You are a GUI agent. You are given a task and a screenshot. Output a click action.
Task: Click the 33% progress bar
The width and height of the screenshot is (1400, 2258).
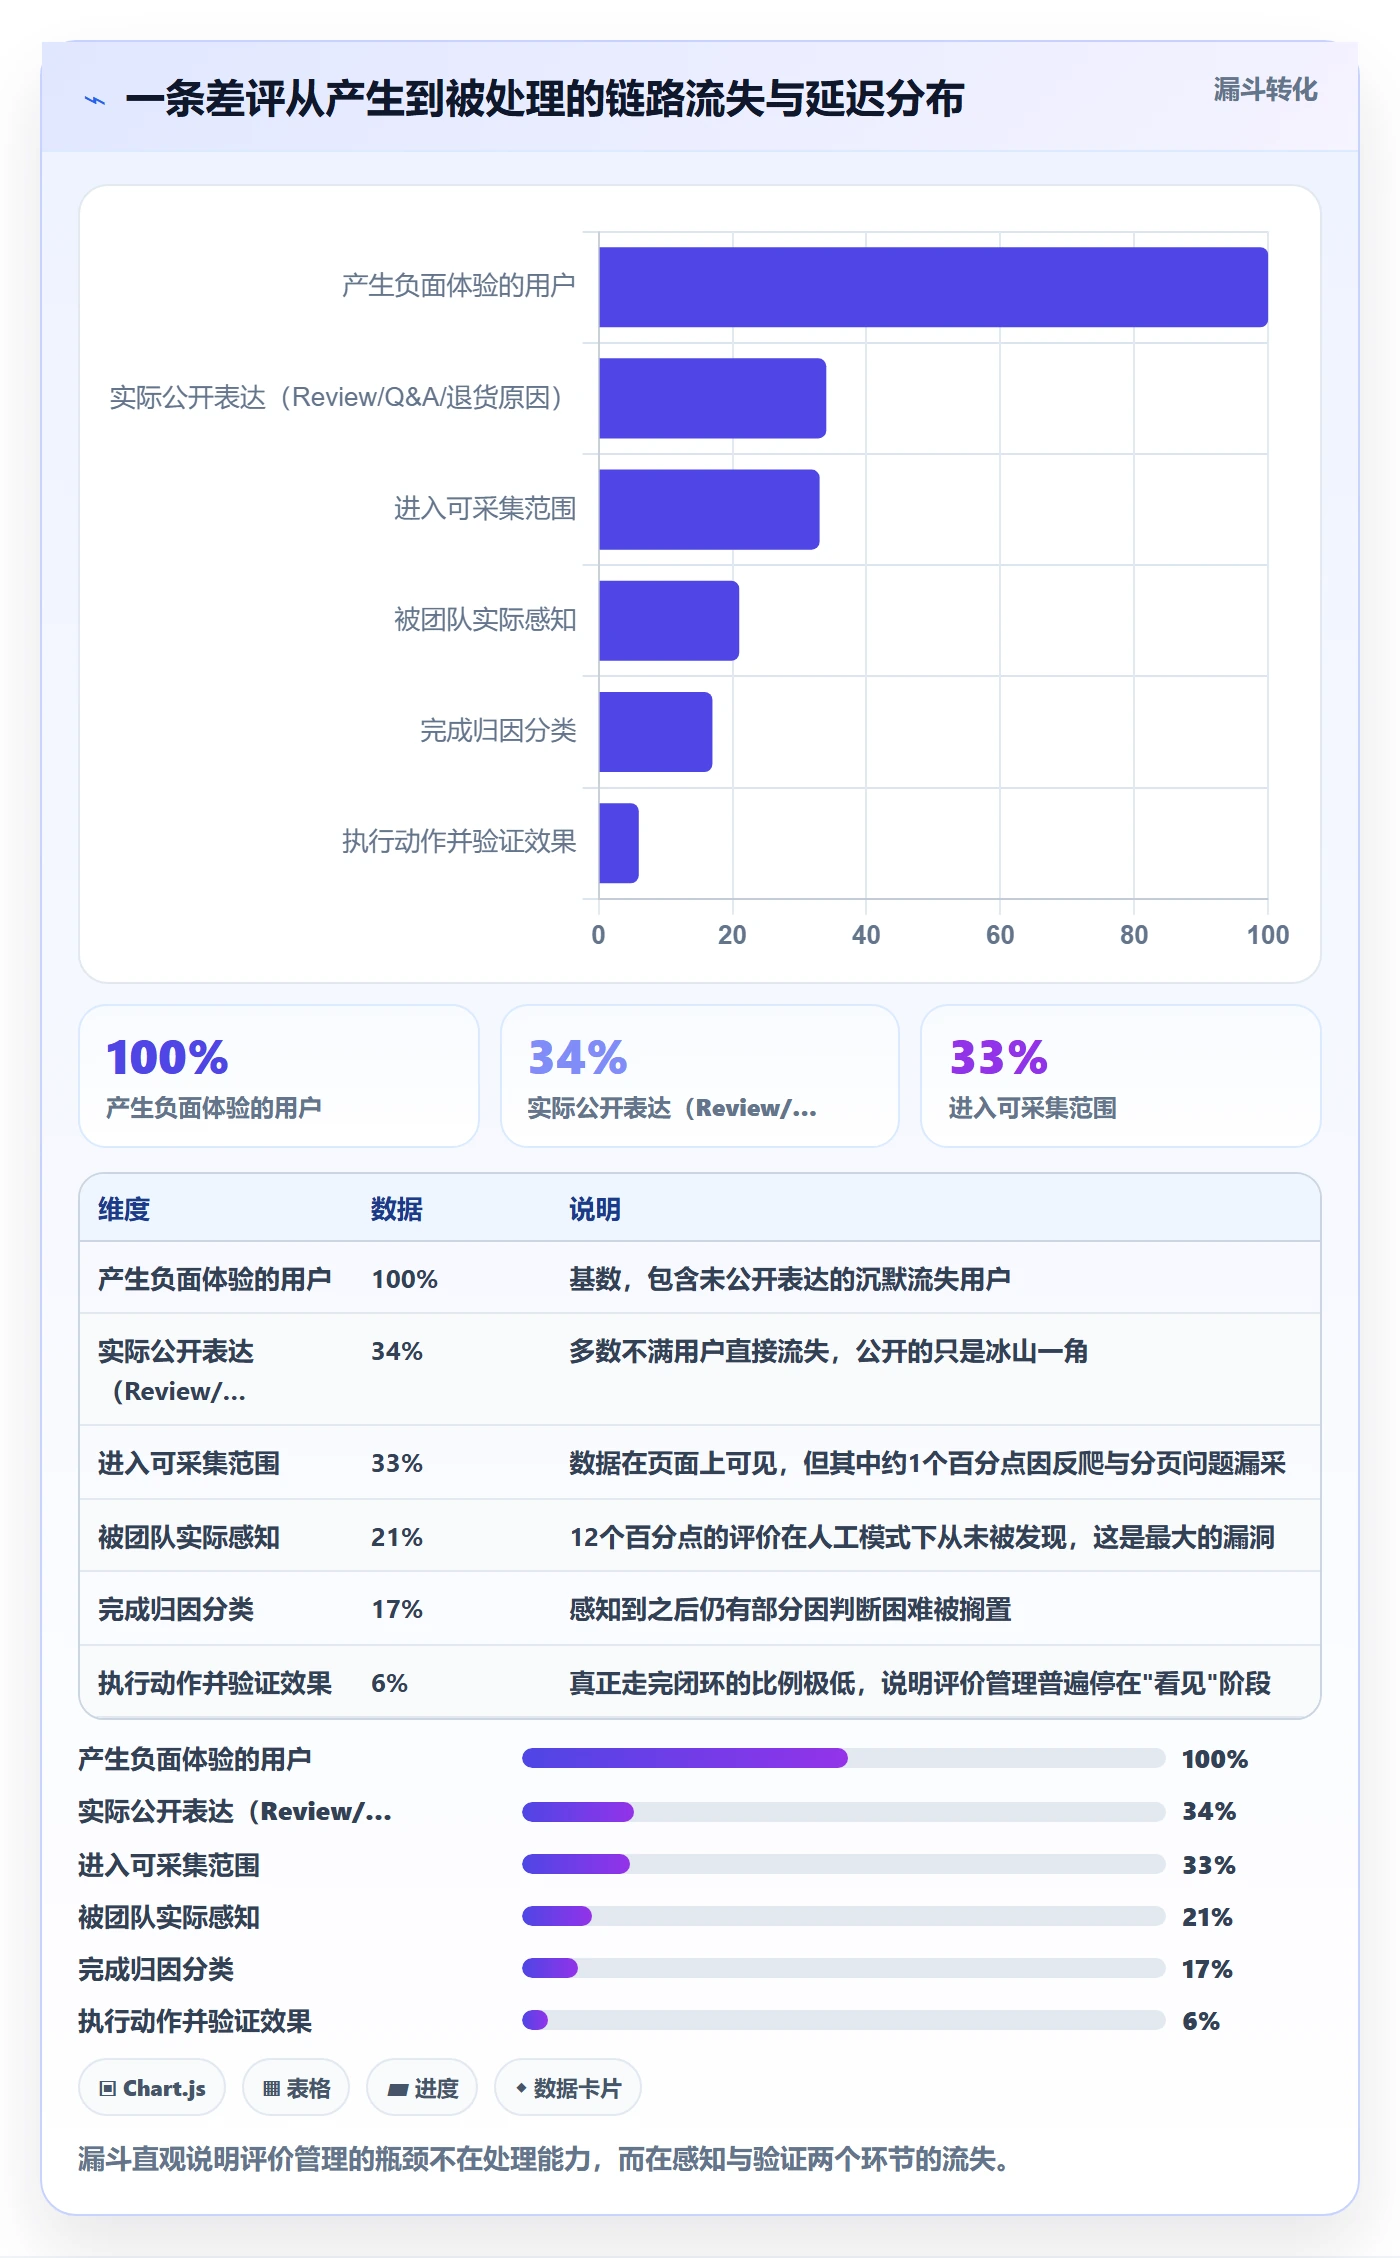pyautogui.click(x=843, y=1864)
